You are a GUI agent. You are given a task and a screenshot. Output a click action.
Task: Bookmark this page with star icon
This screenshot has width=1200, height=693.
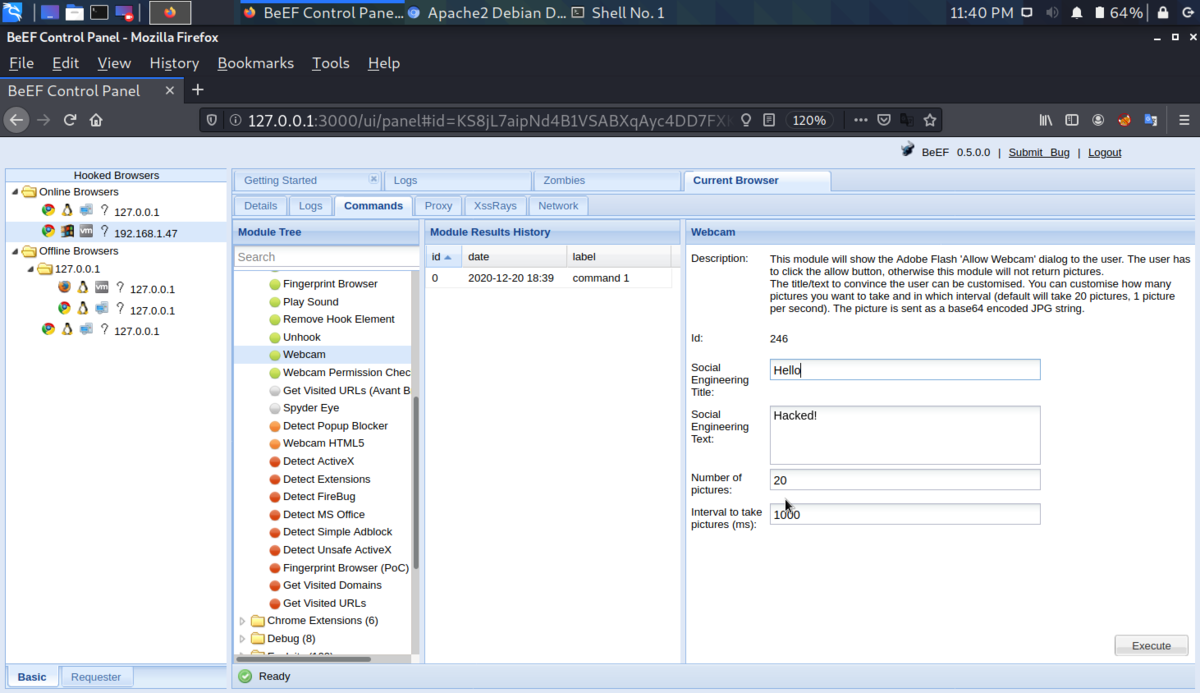coord(930,120)
